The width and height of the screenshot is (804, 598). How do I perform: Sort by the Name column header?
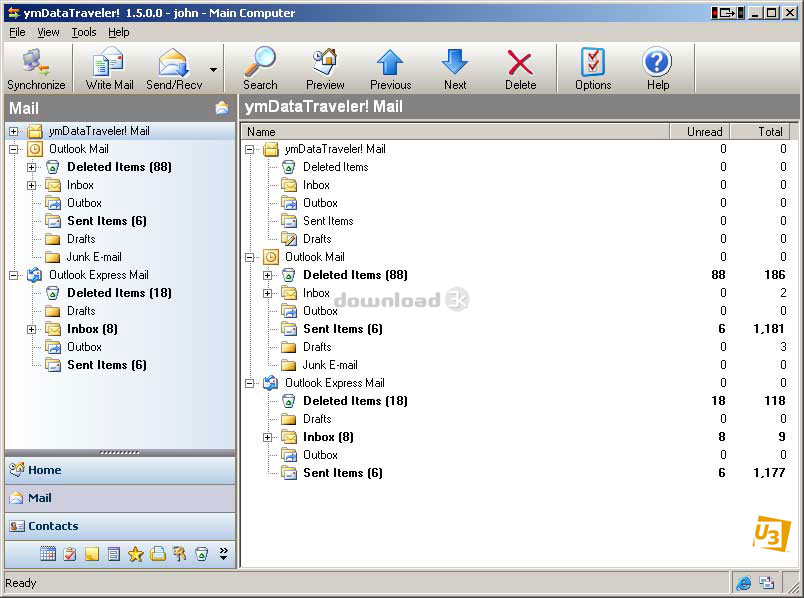click(x=455, y=132)
